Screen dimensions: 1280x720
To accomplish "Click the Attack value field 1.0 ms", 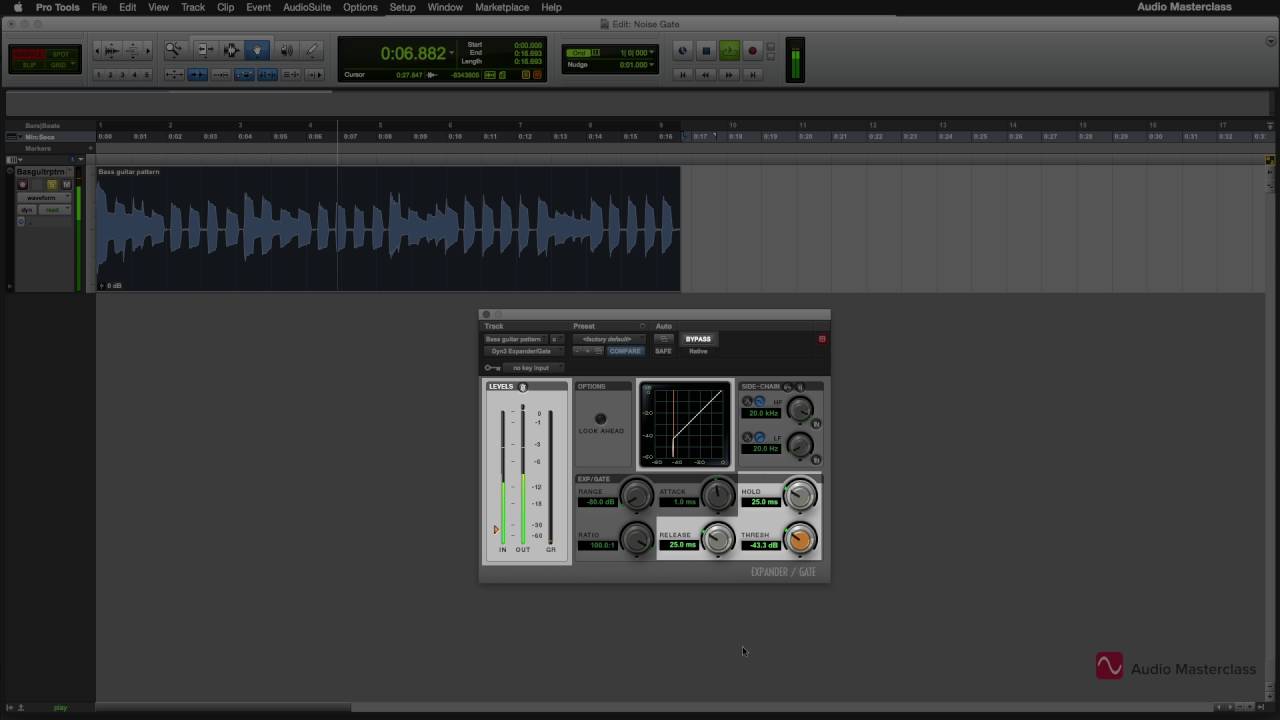I will [x=679, y=502].
